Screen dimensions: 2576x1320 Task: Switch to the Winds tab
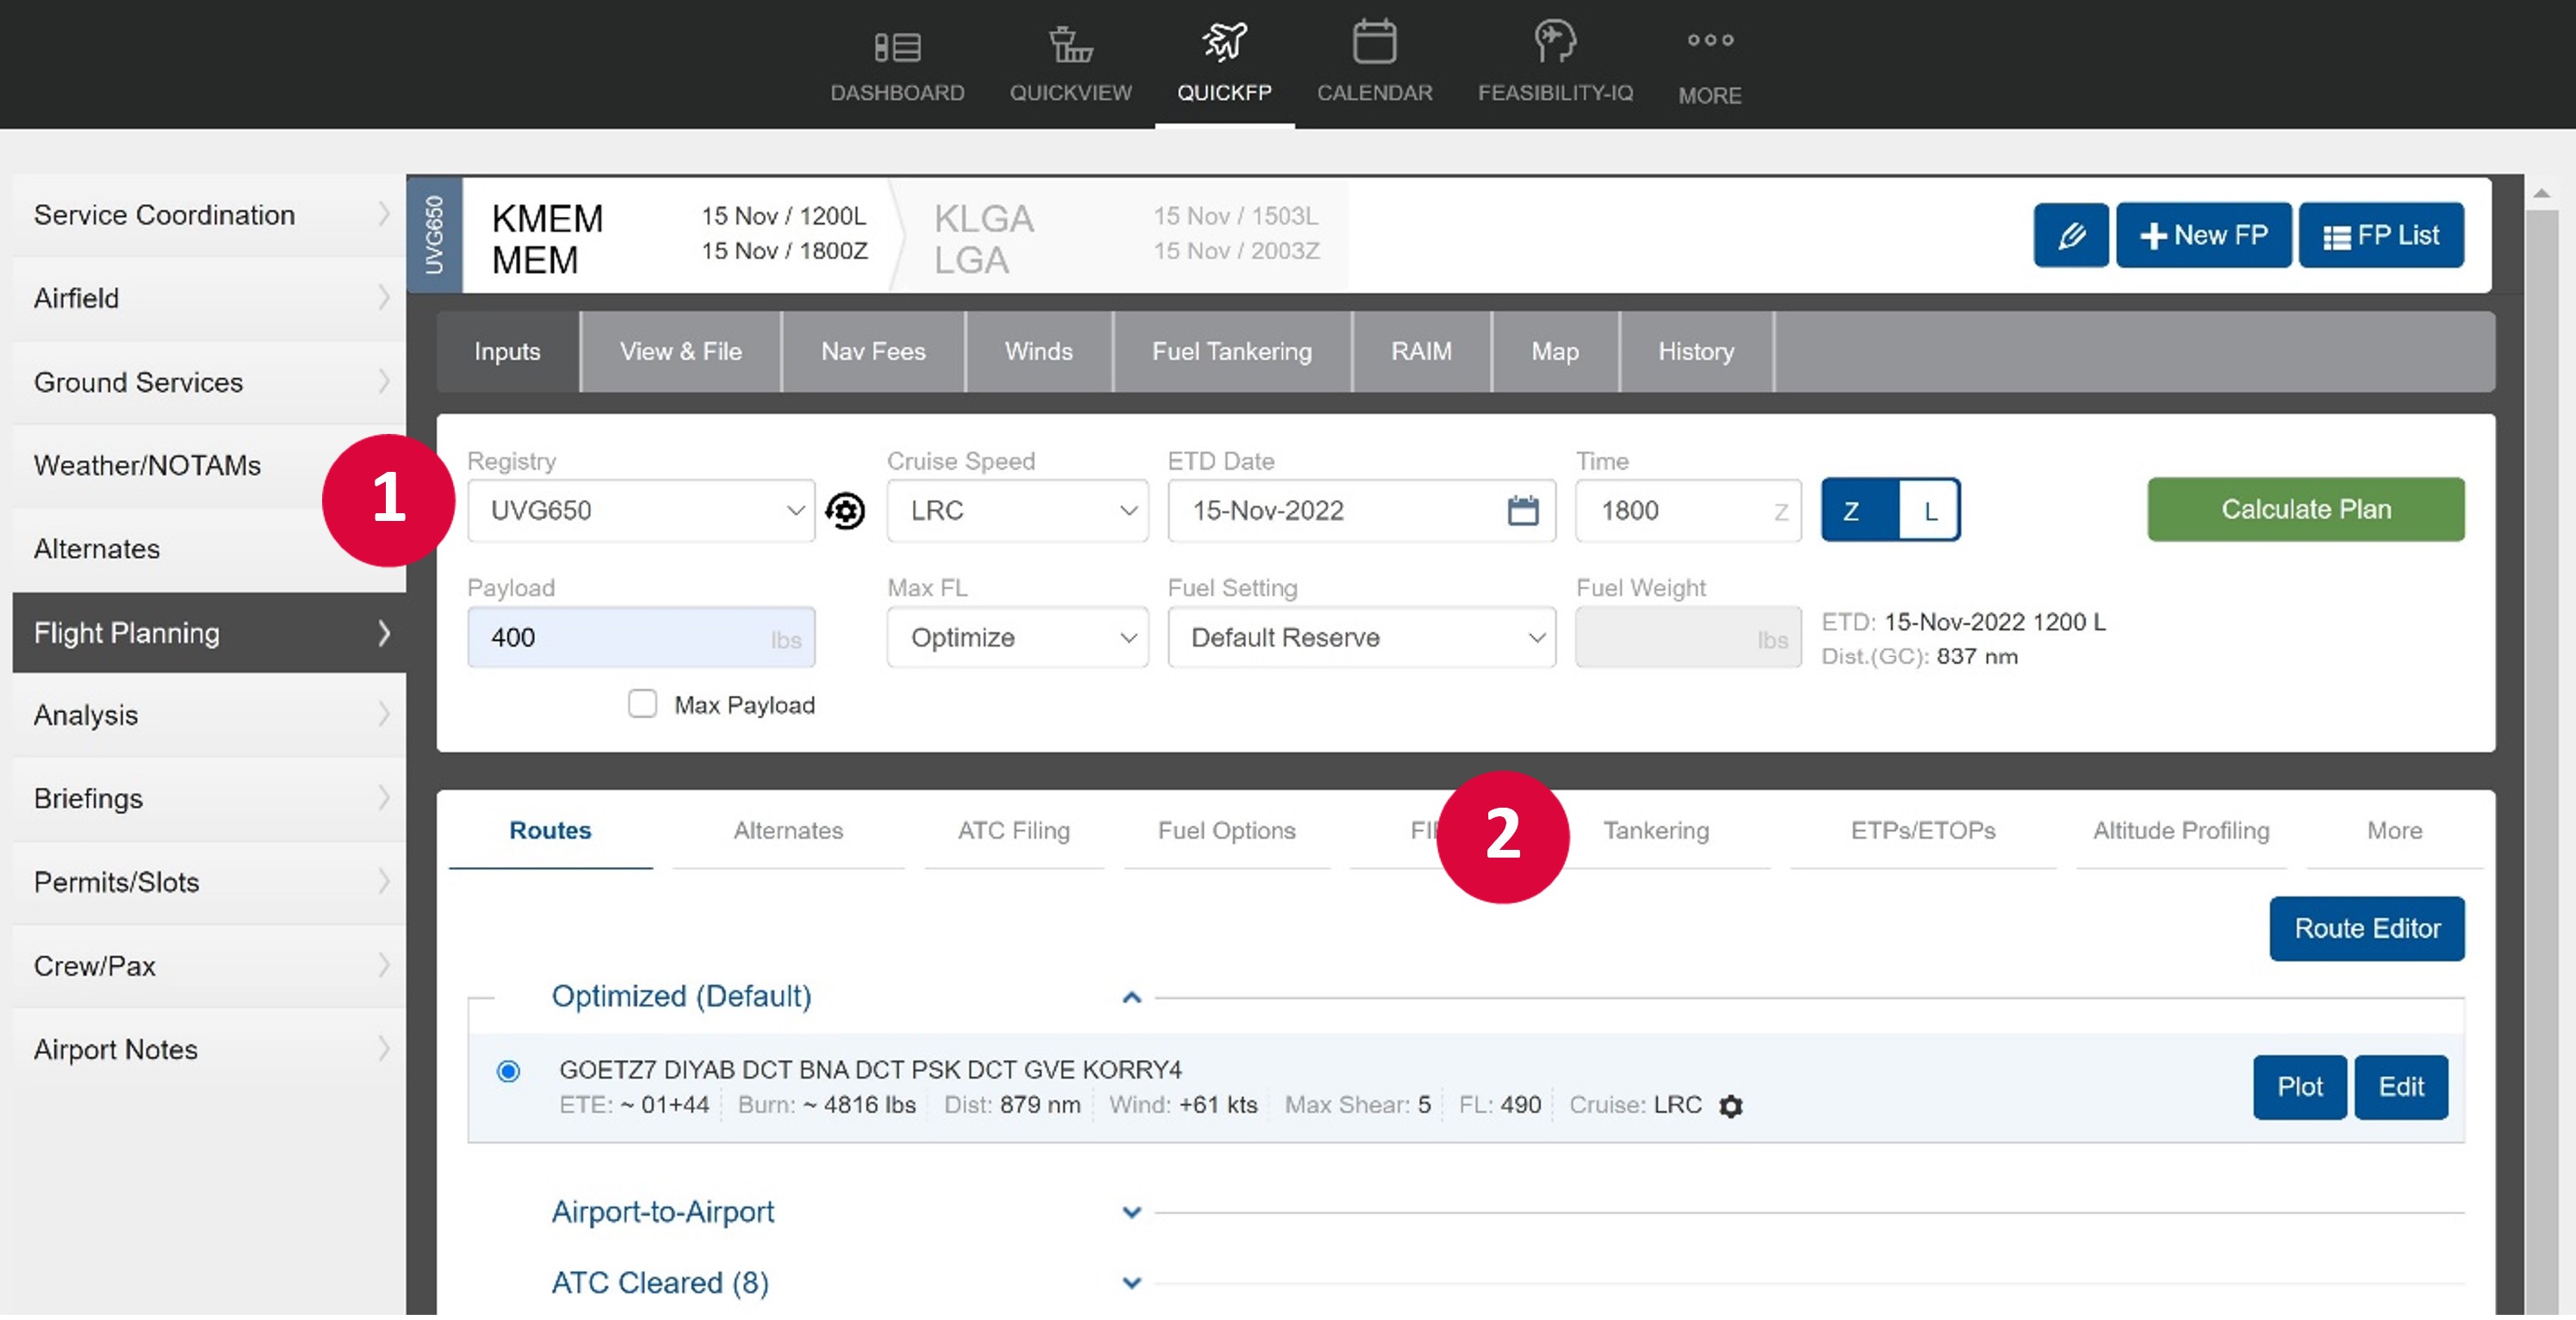click(1038, 351)
